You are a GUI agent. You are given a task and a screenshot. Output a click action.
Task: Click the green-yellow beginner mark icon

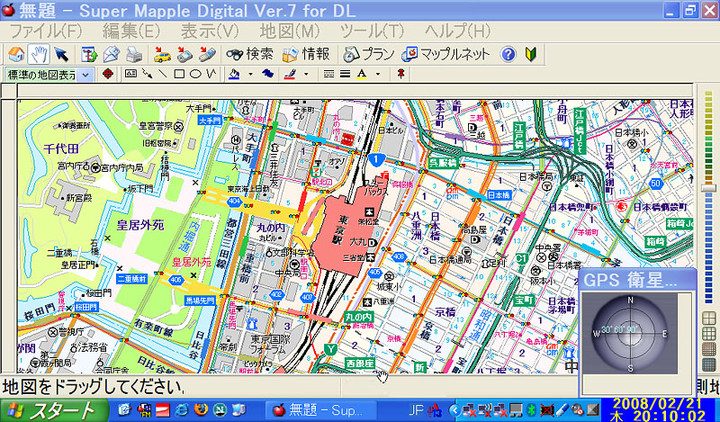click(531, 54)
